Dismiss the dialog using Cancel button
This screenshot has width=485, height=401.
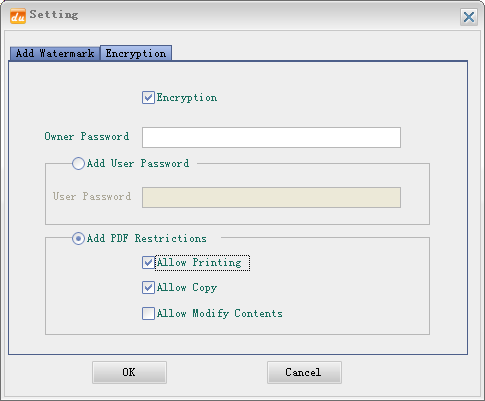304,372
